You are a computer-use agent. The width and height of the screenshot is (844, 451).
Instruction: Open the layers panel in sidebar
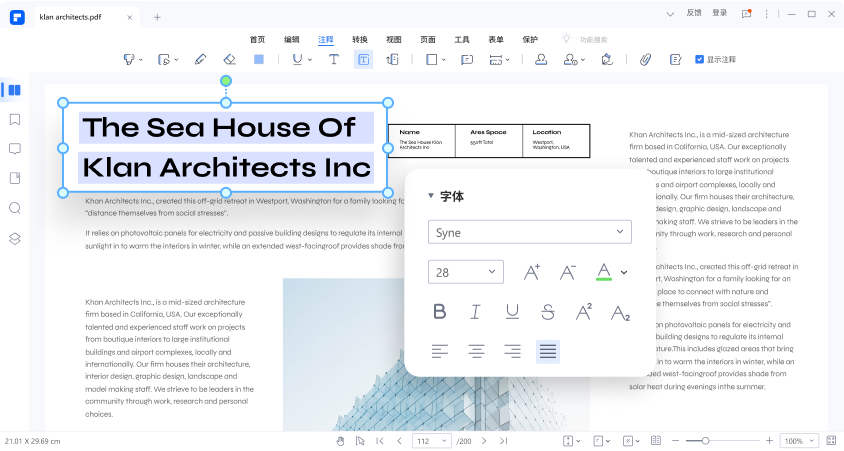click(15, 238)
